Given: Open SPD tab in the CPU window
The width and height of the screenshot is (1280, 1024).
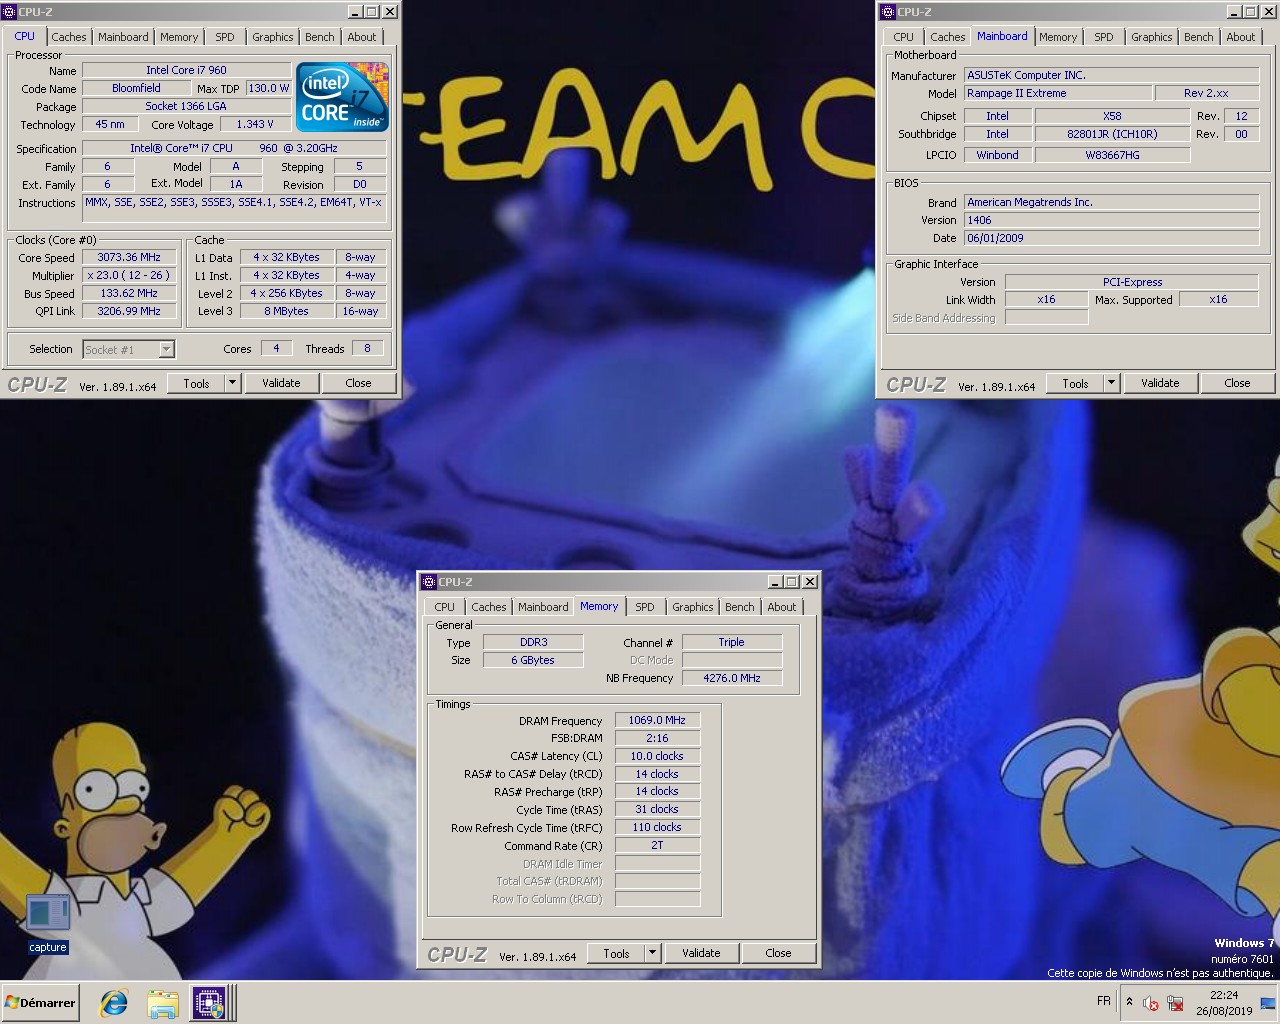Looking at the screenshot, I should (x=225, y=37).
